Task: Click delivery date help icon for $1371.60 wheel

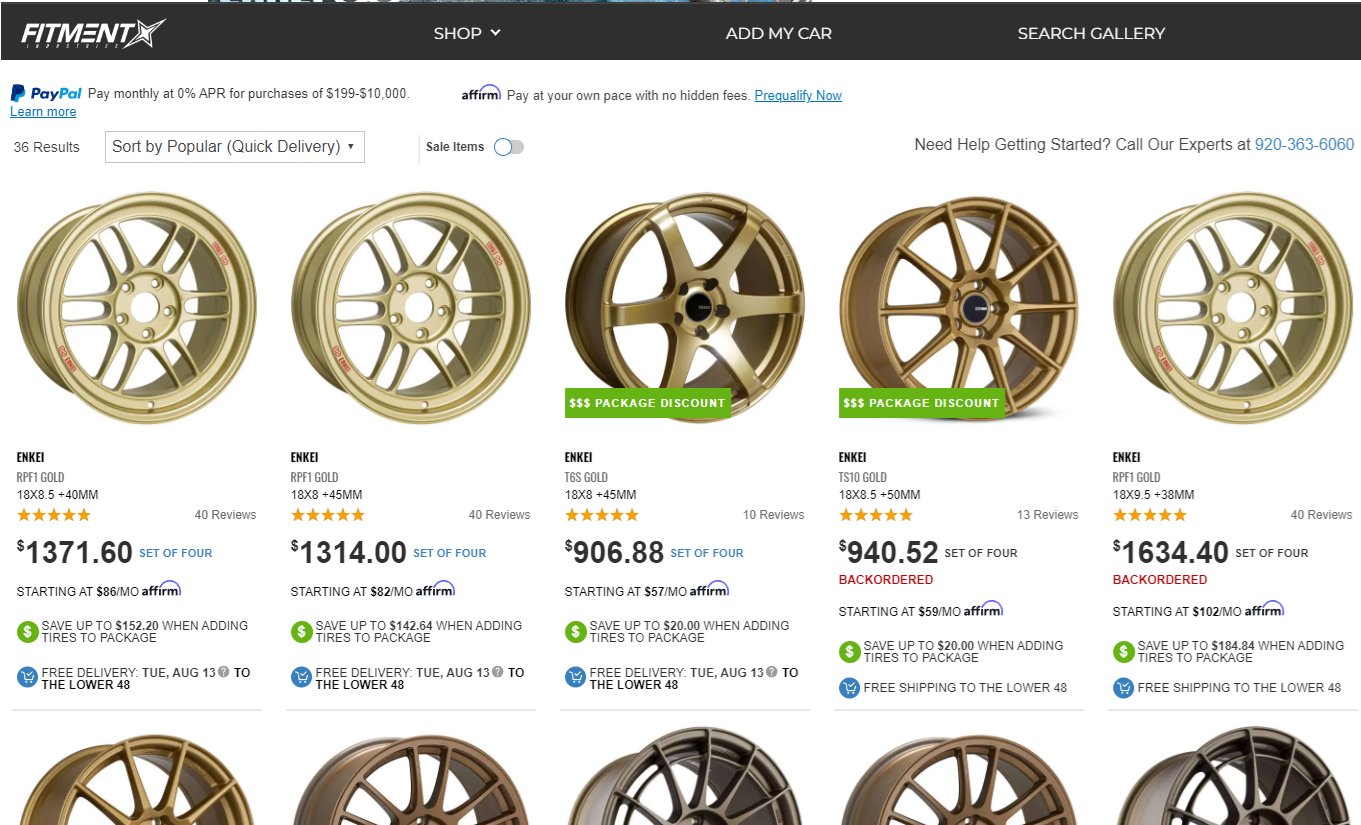Action: (x=224, y=672)
